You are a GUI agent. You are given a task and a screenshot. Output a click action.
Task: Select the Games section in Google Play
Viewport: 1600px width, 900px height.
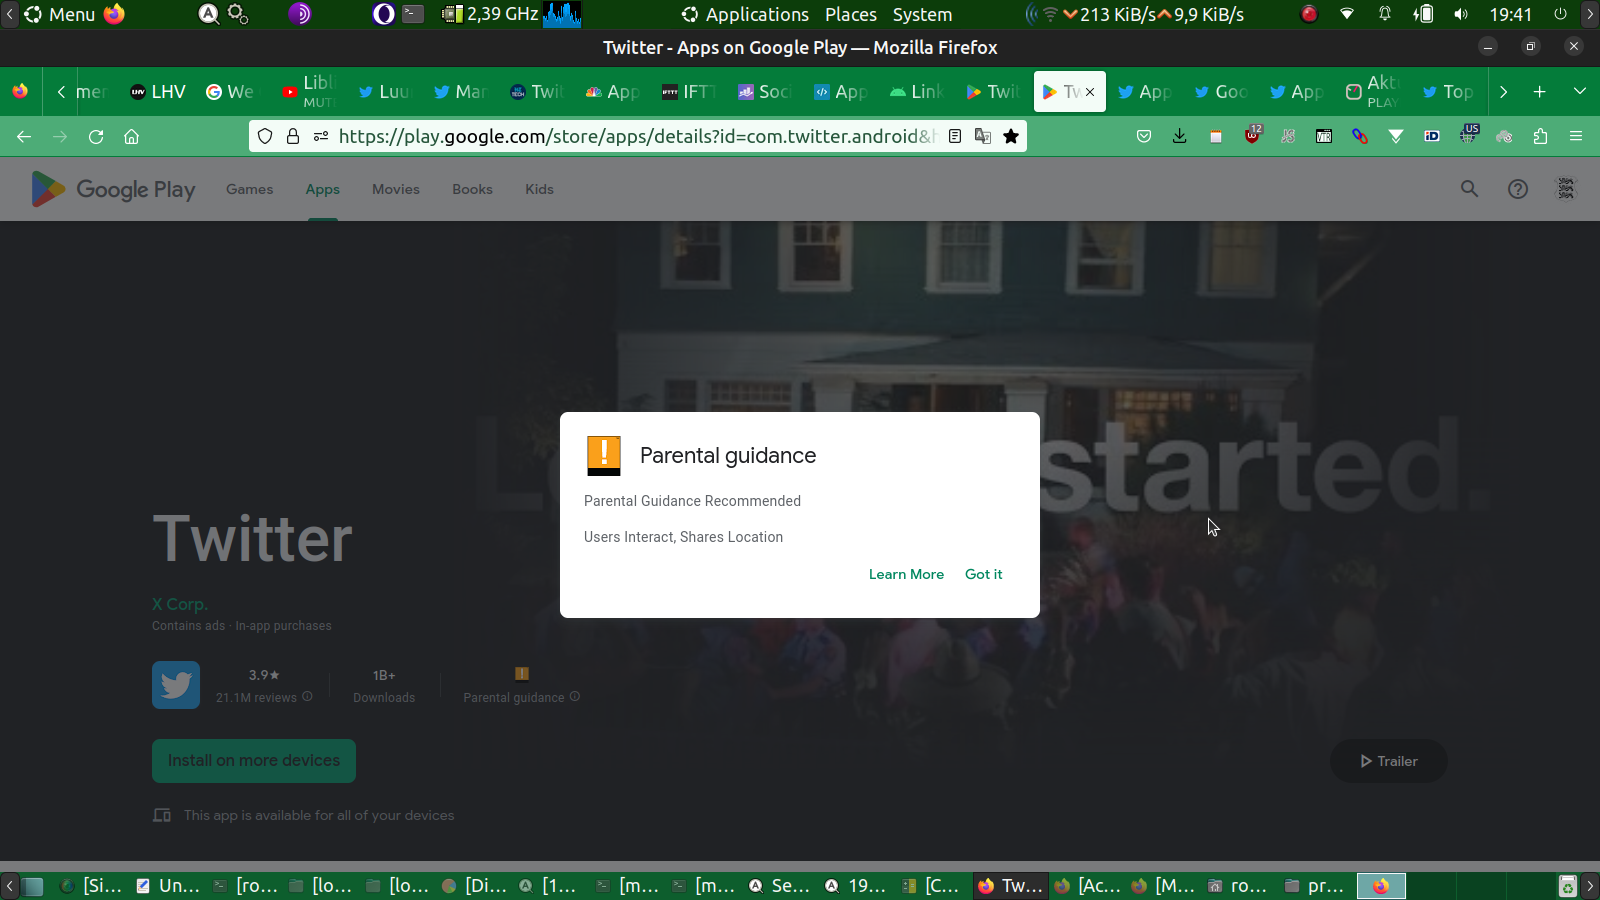tap(249, 189)
